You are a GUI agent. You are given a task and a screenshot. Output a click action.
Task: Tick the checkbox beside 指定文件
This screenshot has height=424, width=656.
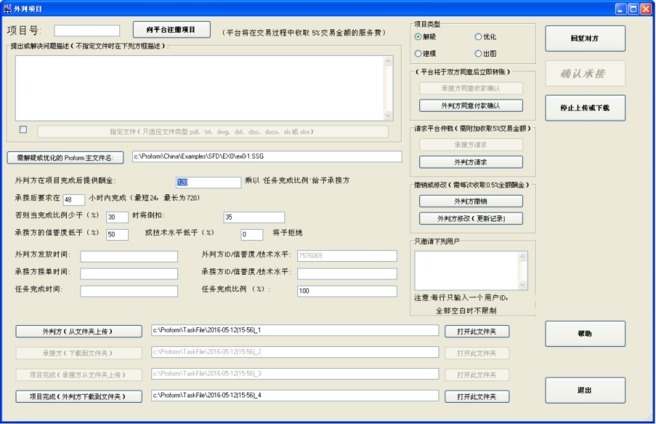coord(23,130)
